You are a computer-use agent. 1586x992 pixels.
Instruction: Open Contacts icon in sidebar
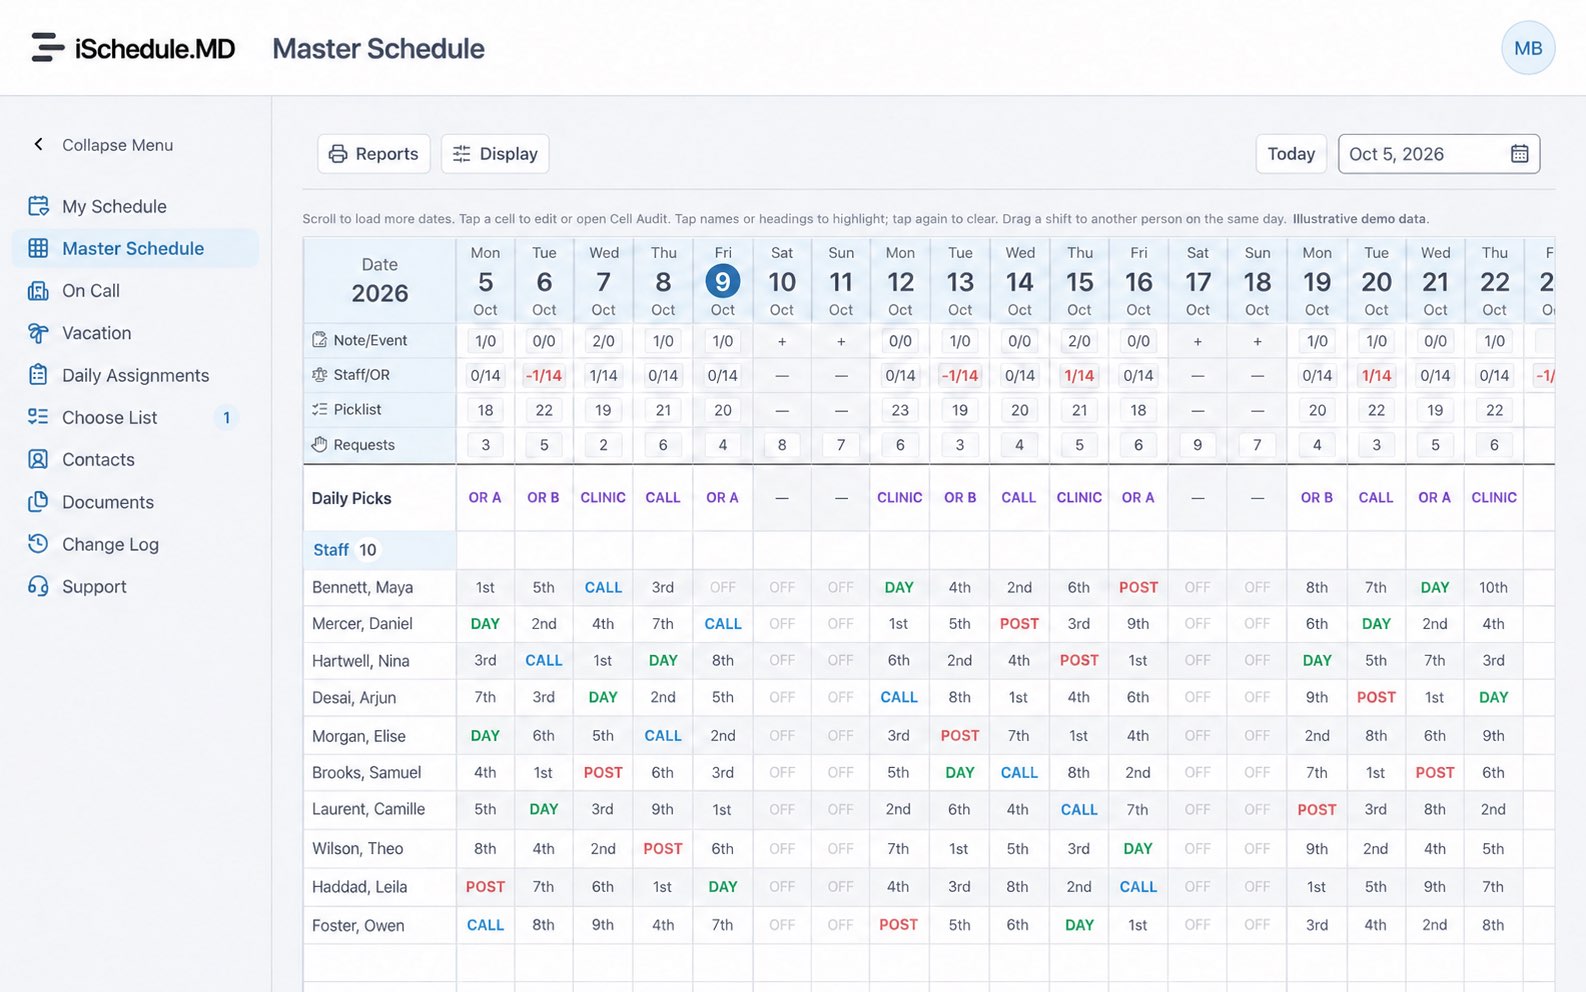[x=38, y=459]
